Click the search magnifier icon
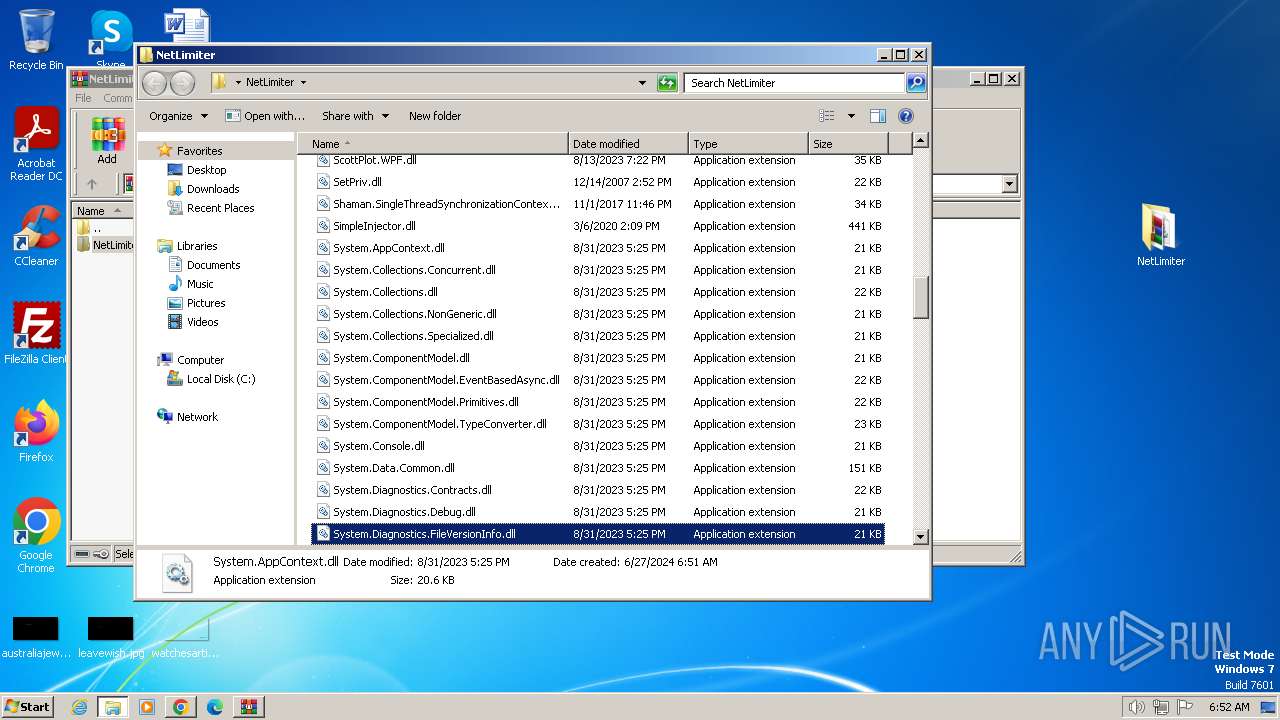The height and width of the screenshot is (720, 1280). [x=916, y=83]
